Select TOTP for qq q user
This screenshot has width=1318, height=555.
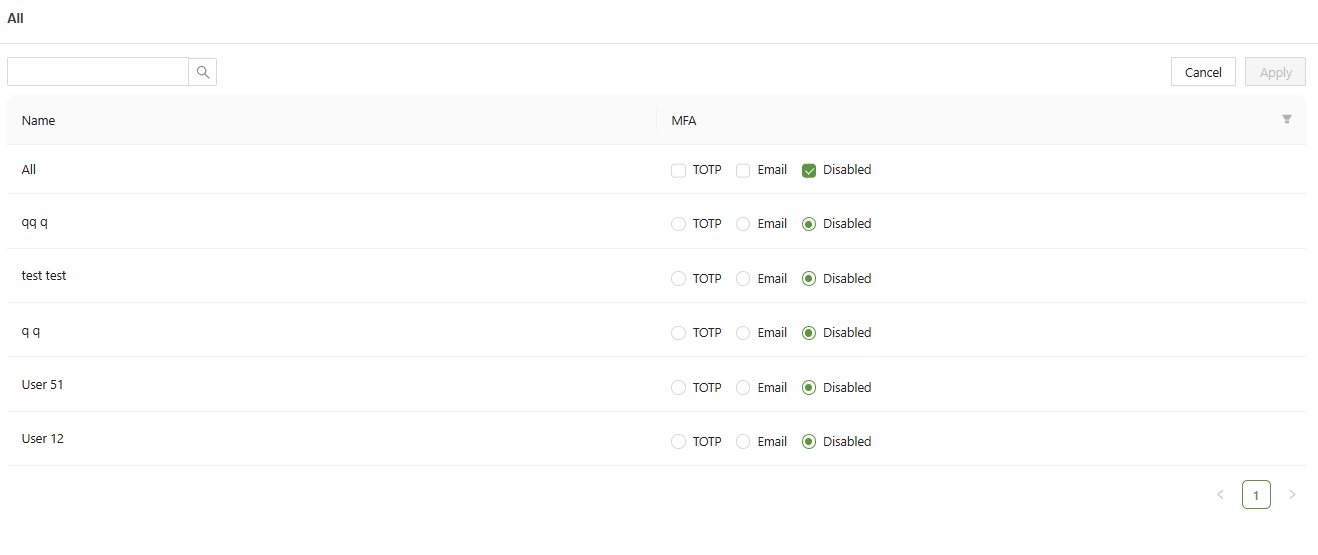(x=679, y=224)
